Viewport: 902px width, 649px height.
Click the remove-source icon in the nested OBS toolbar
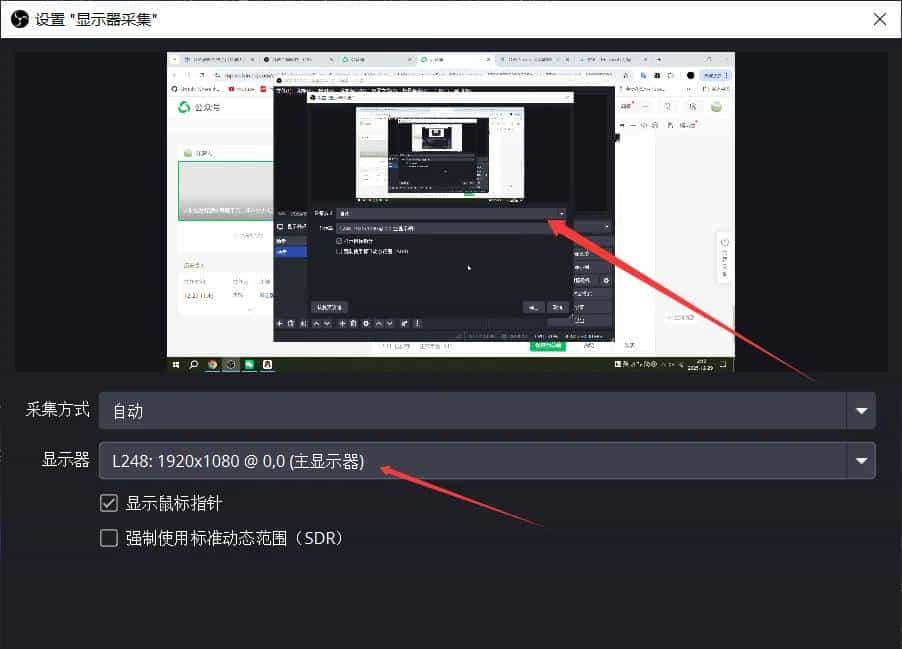pos(353,324)
